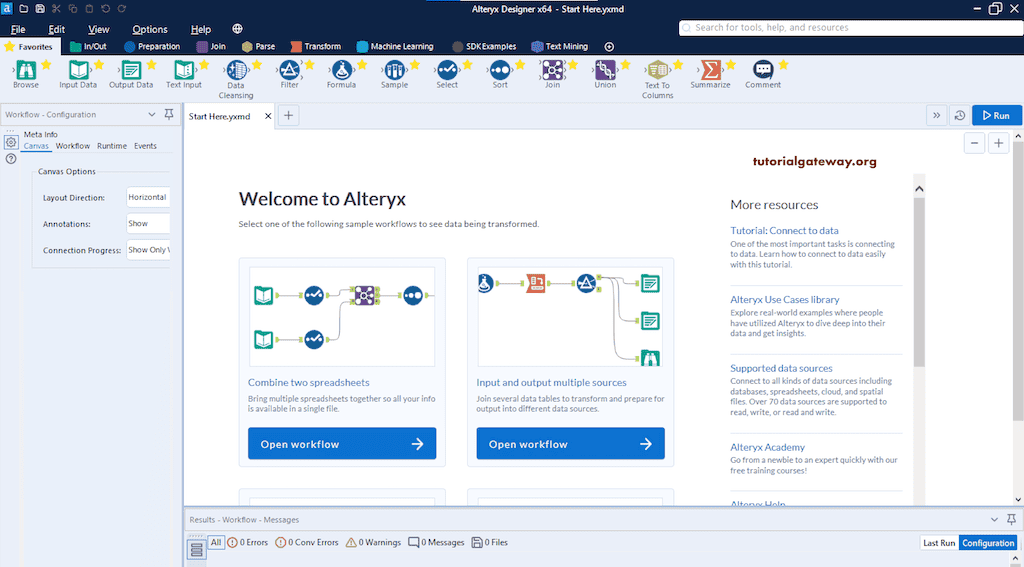This screenshot has height=567, width=1024.
Task: Open workflow for Input and output multiple sources
Action: 571,444
